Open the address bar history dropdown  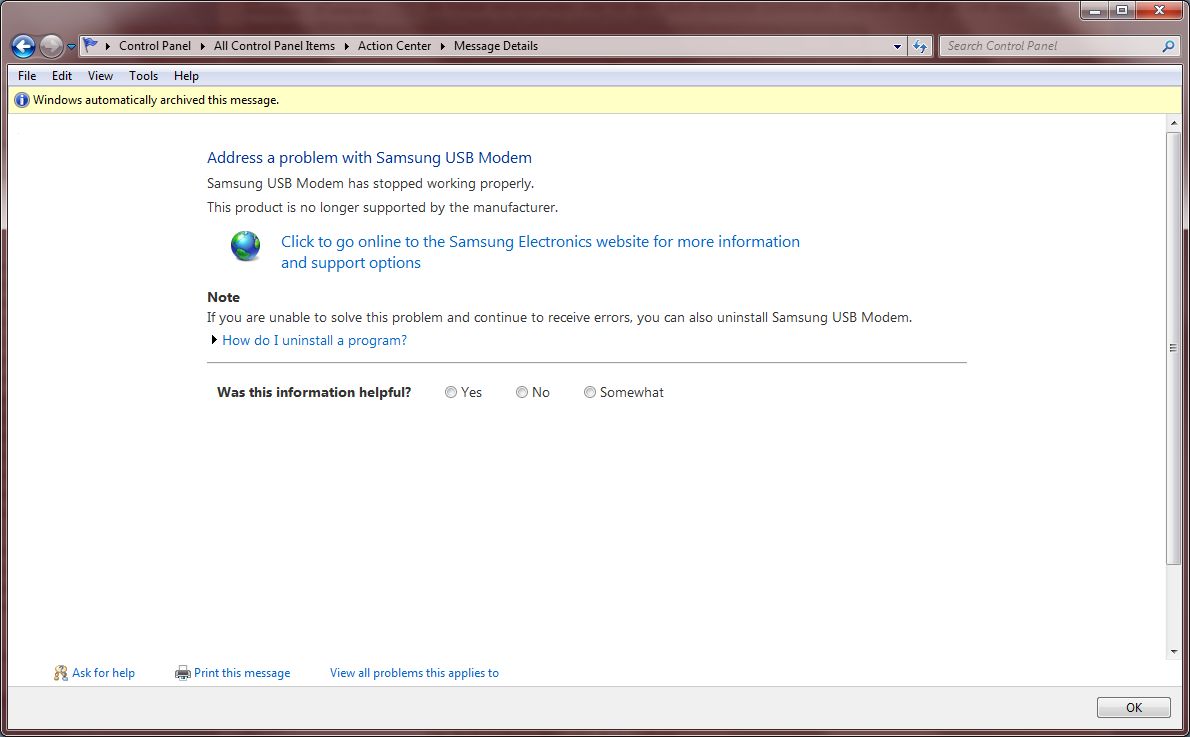[897, 46]
